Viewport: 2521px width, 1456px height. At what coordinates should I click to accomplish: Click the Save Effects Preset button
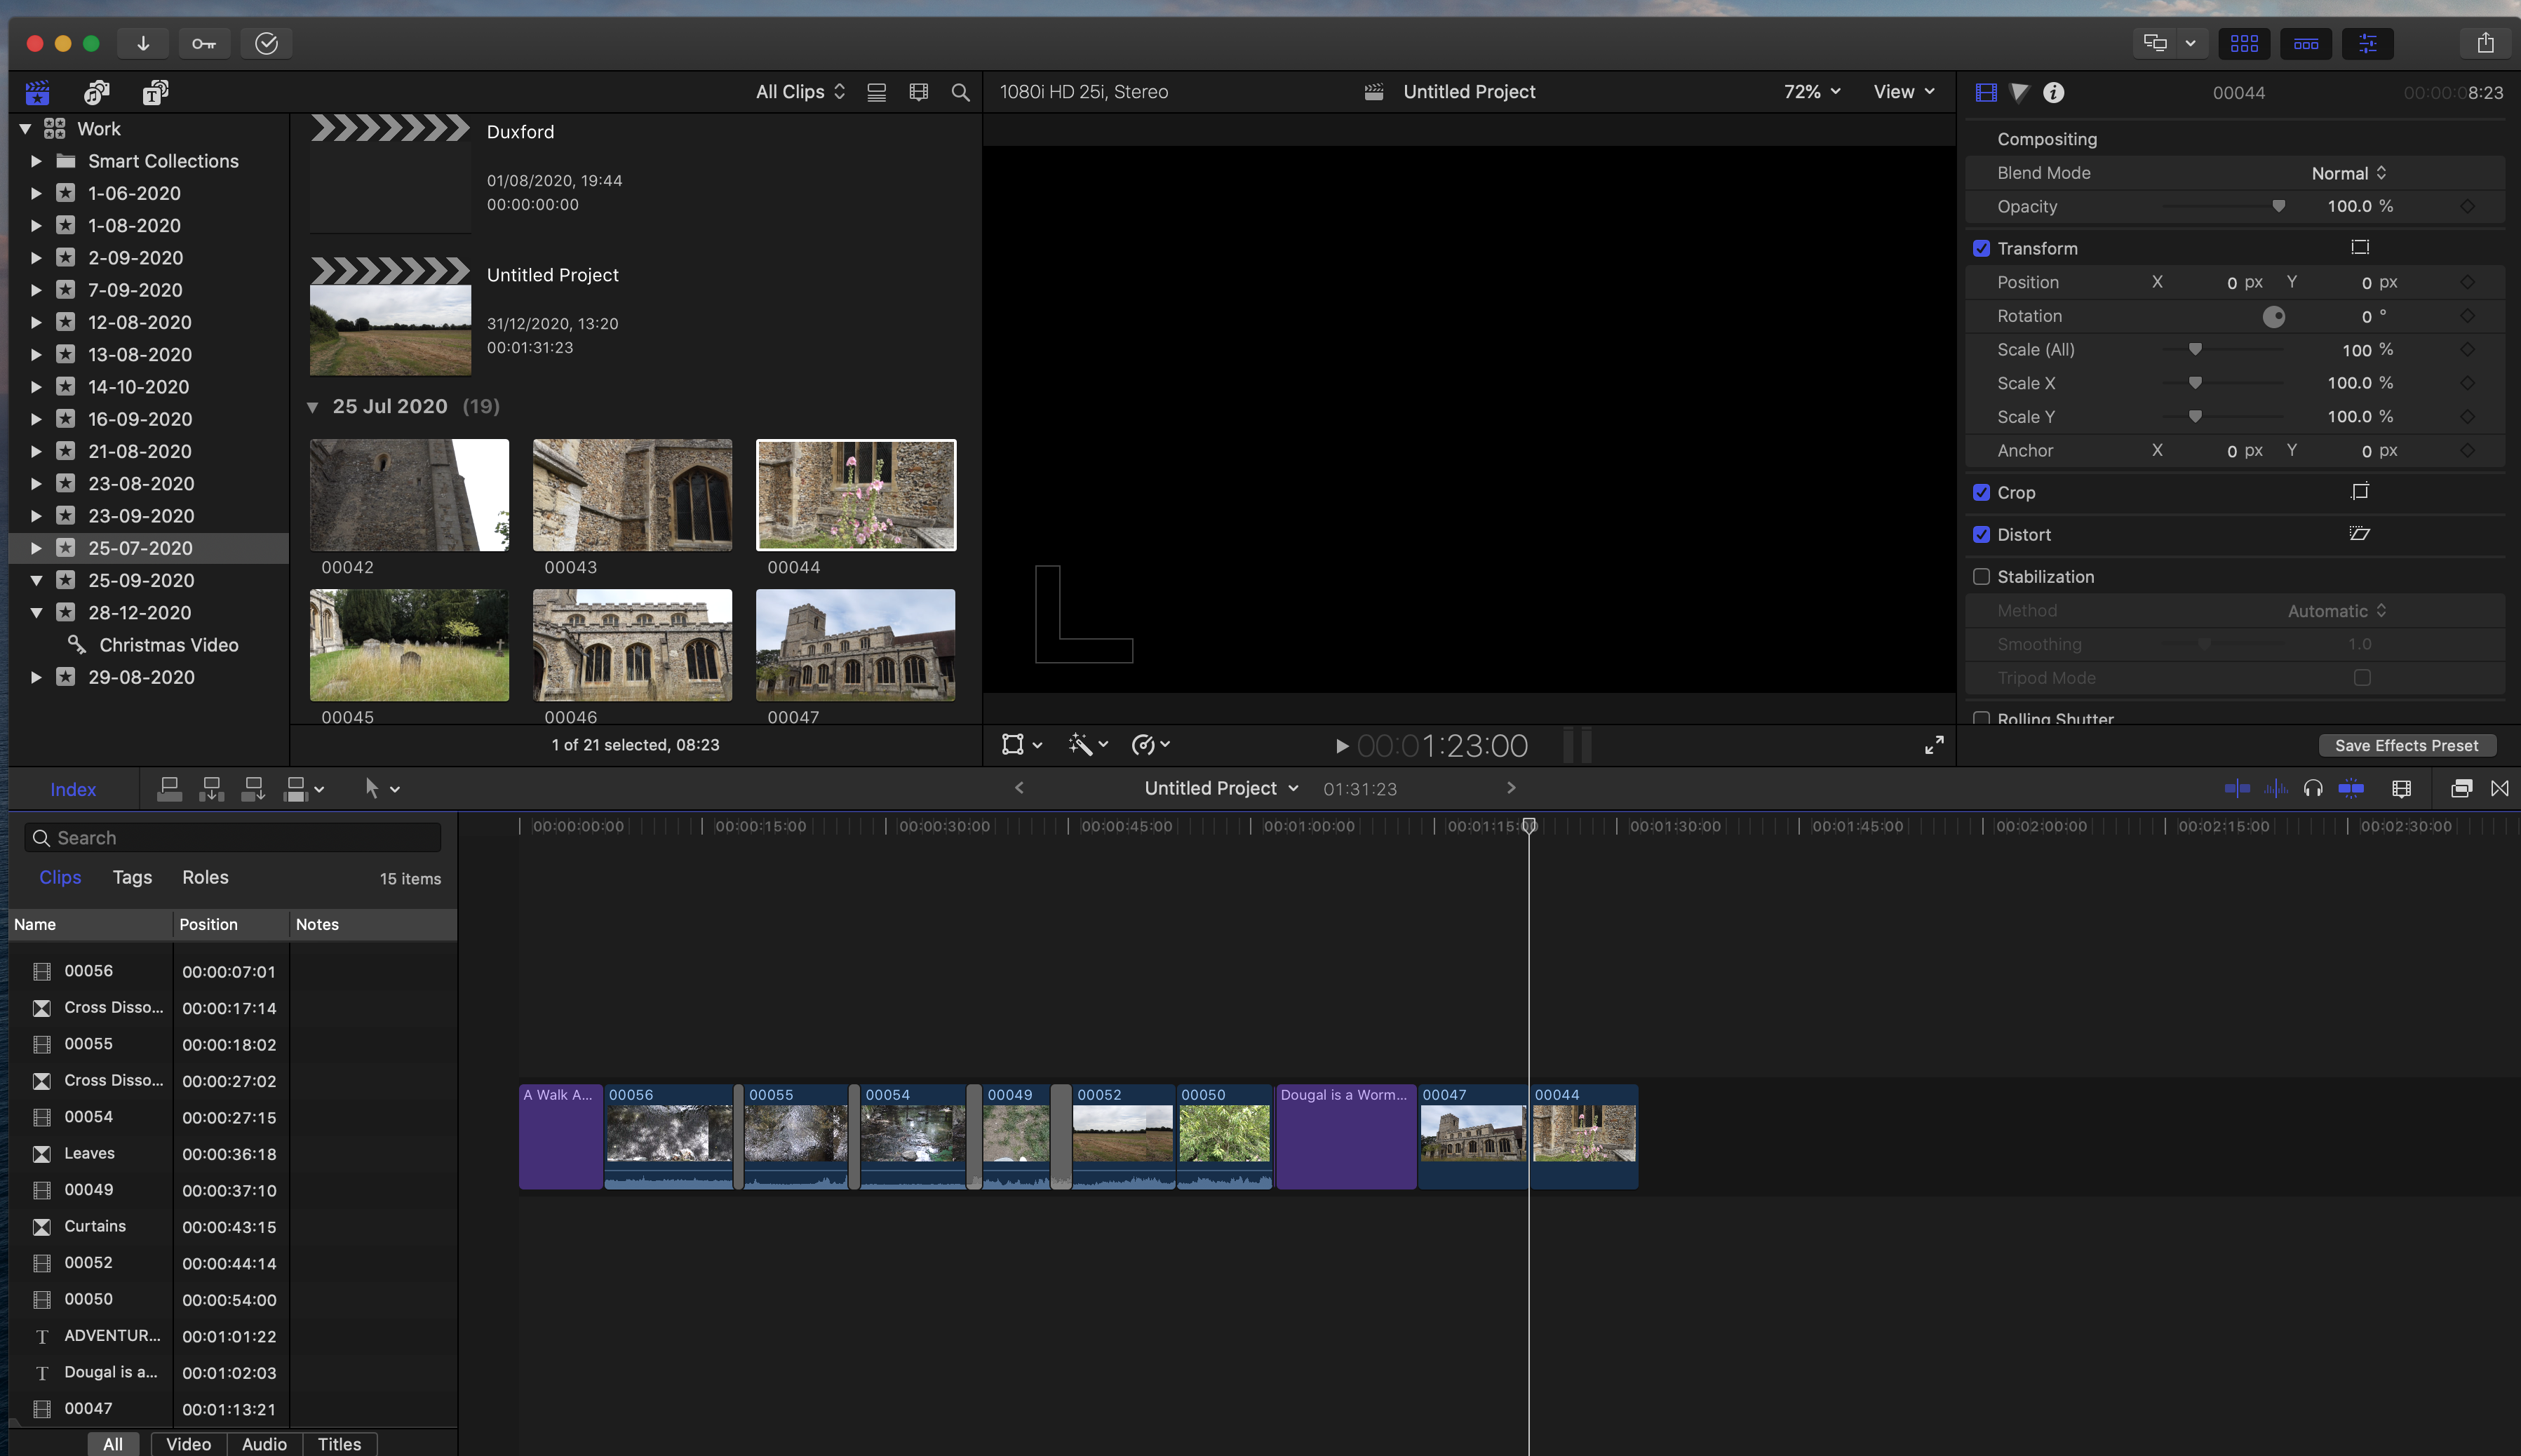click(2406, 745)
